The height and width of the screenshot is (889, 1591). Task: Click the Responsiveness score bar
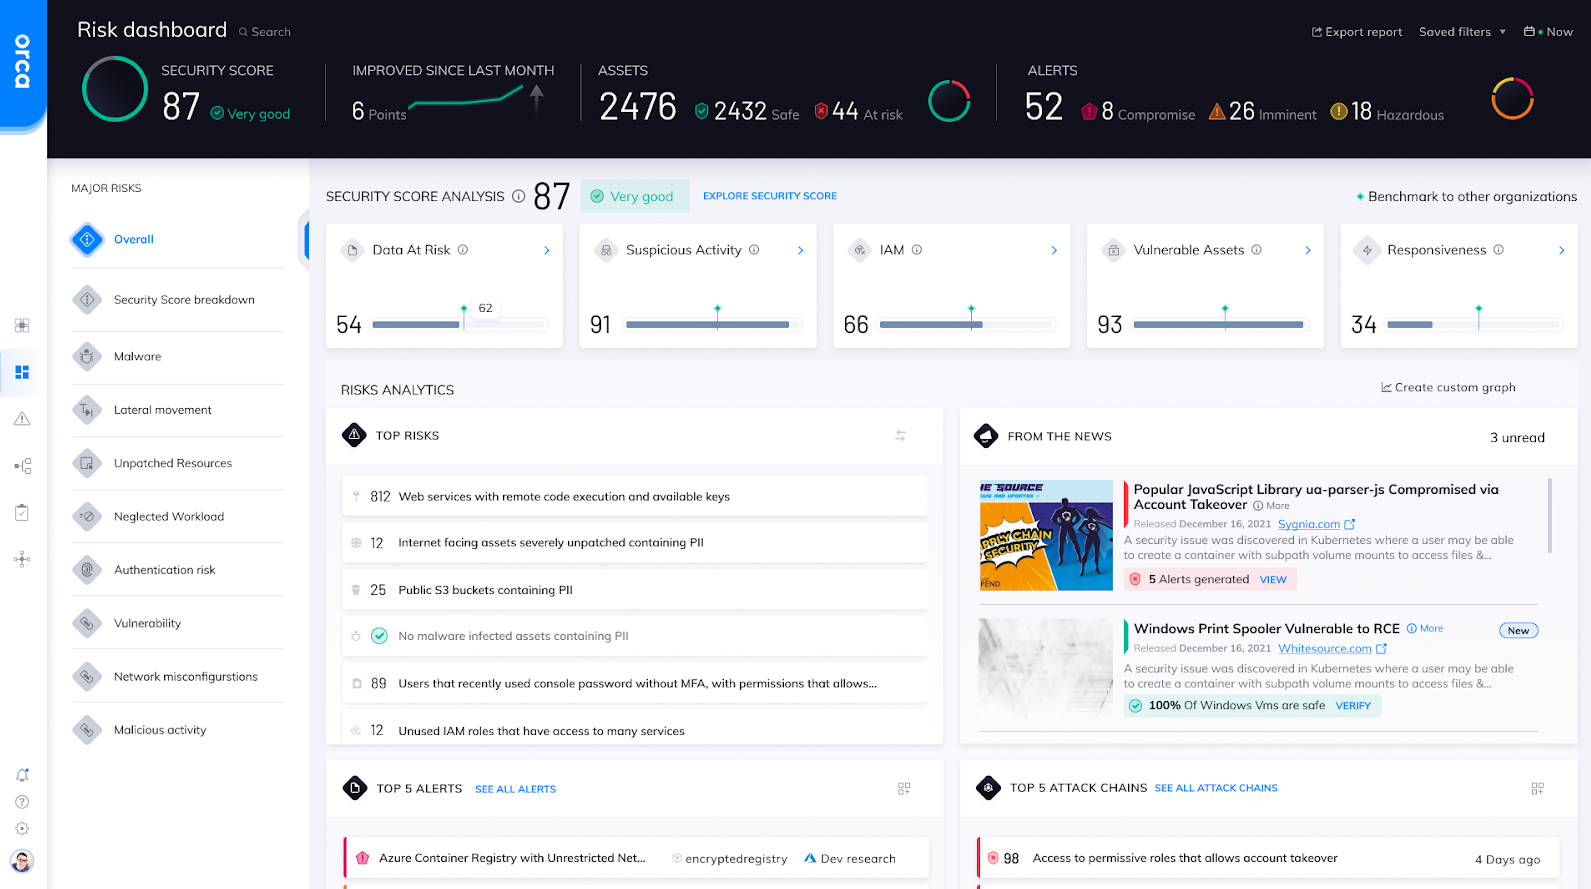tap(1474, 324)
